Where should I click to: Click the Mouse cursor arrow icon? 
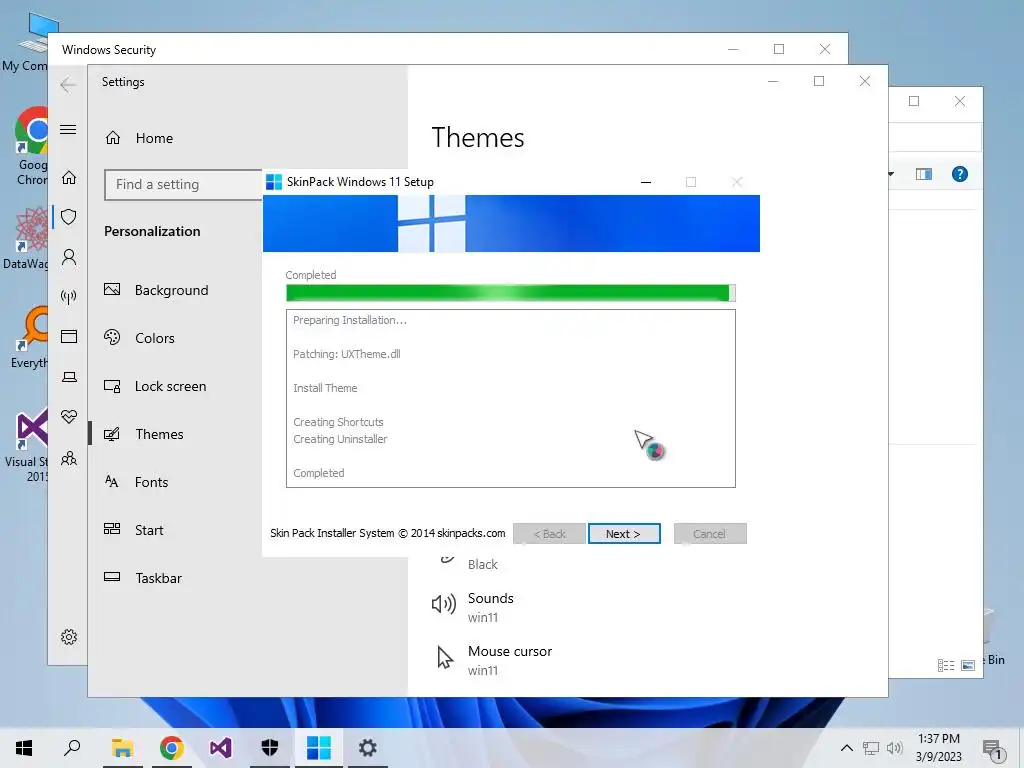(x=445, y=658)
